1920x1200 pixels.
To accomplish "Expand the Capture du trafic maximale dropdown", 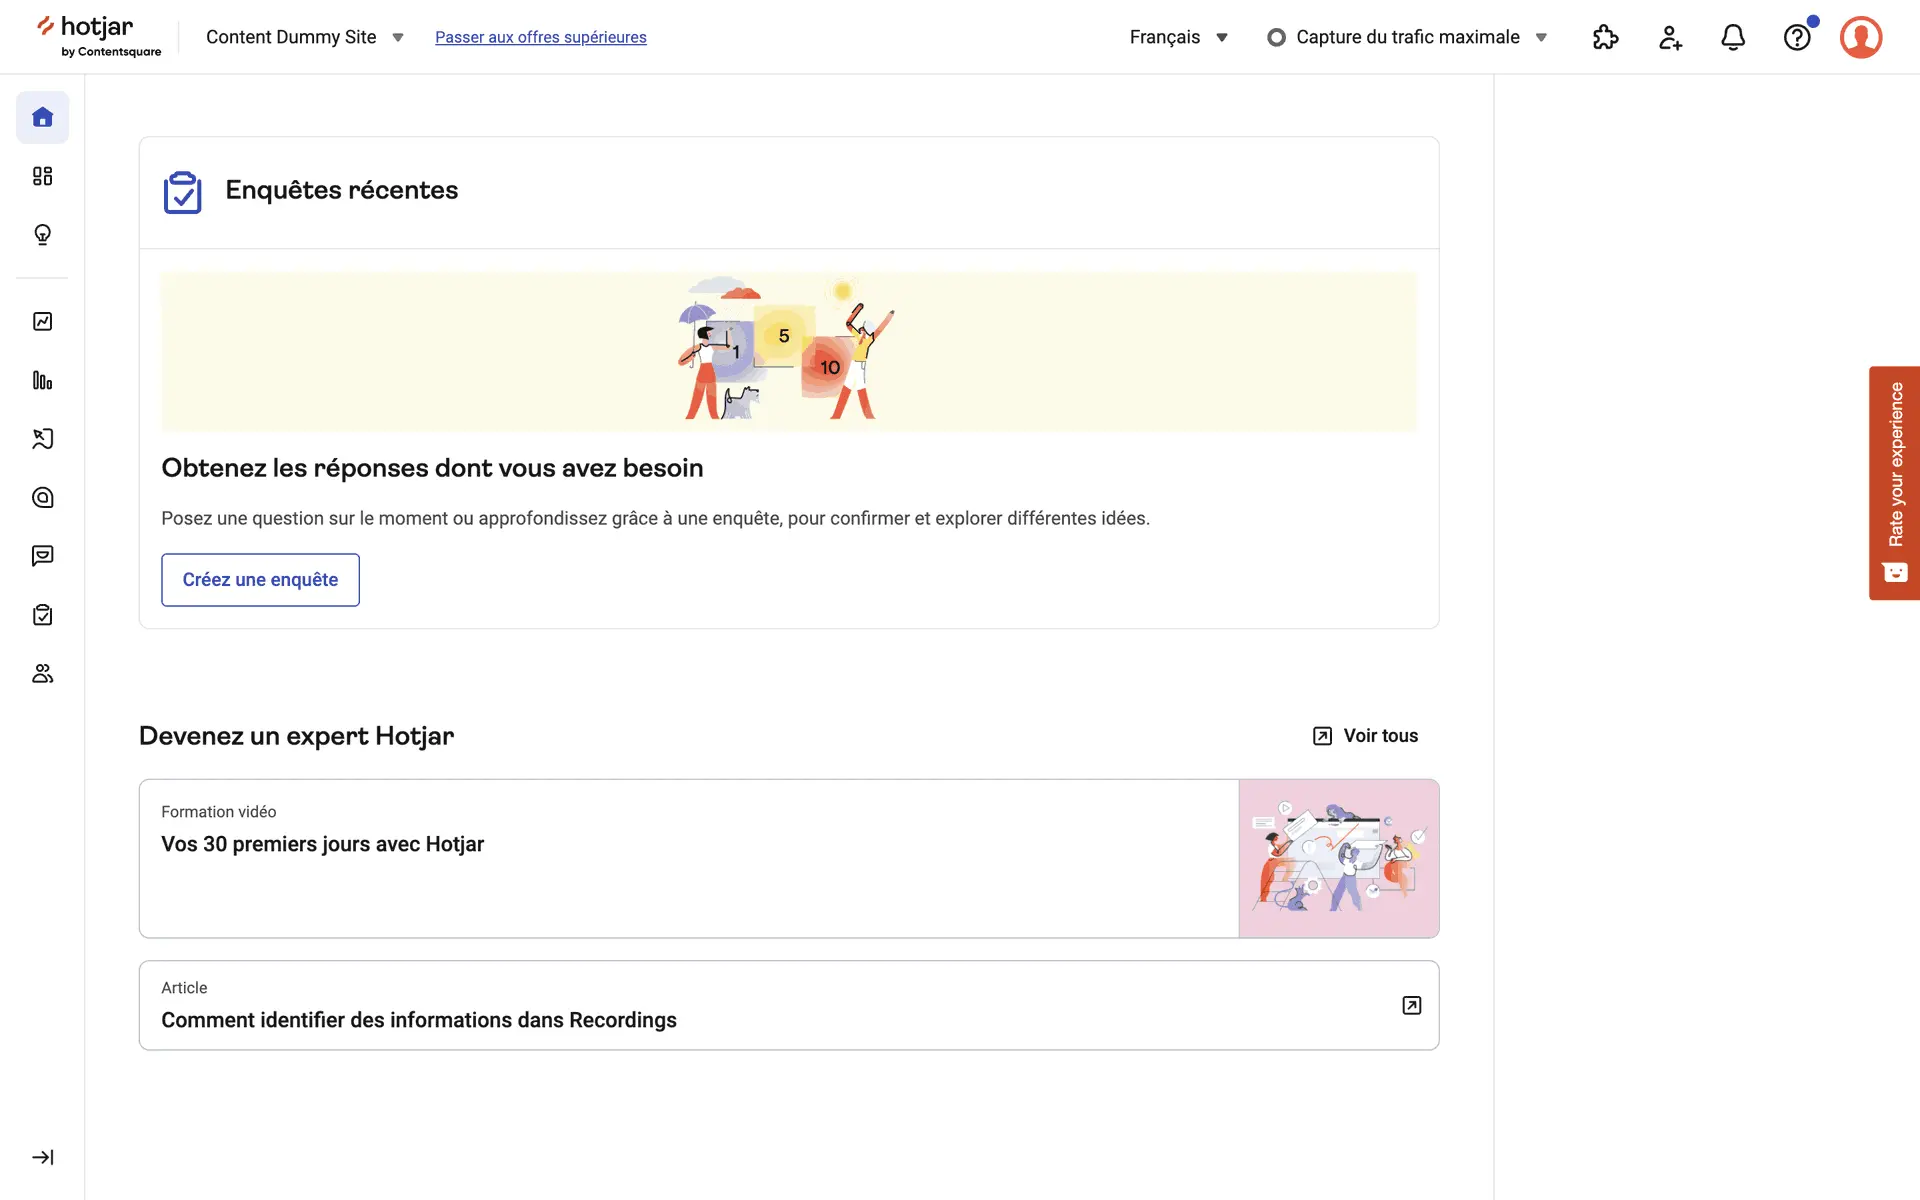I will [1407, 37].
